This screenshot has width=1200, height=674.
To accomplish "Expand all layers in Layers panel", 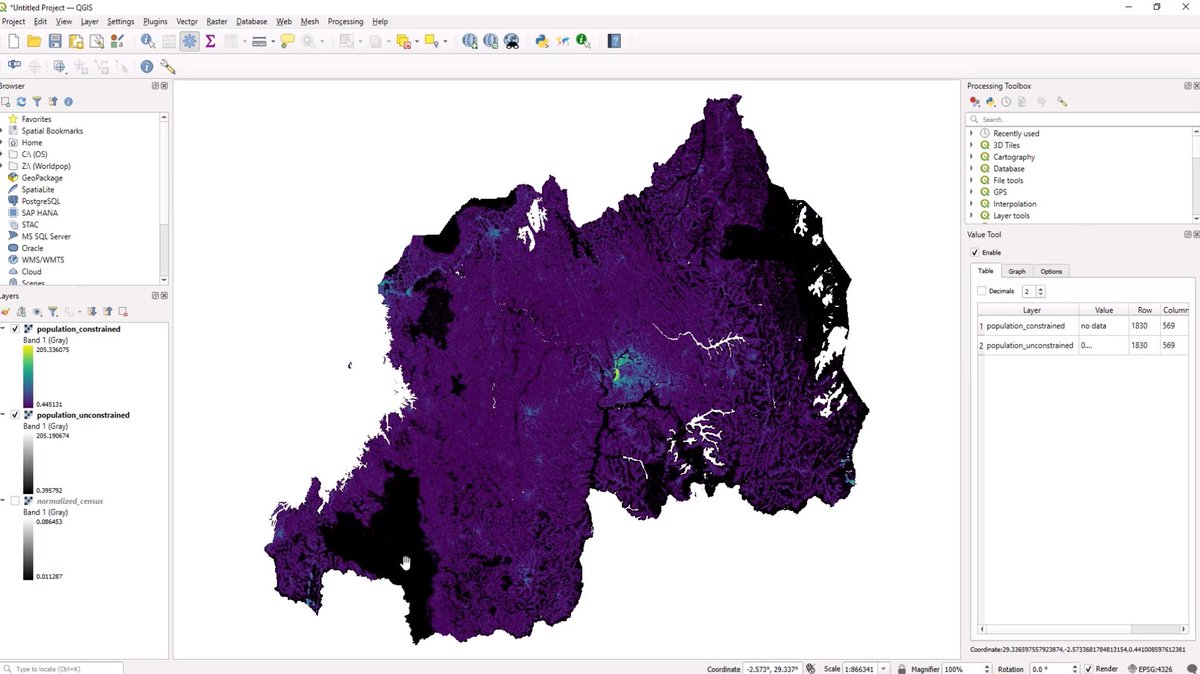I will coord(91,312).
